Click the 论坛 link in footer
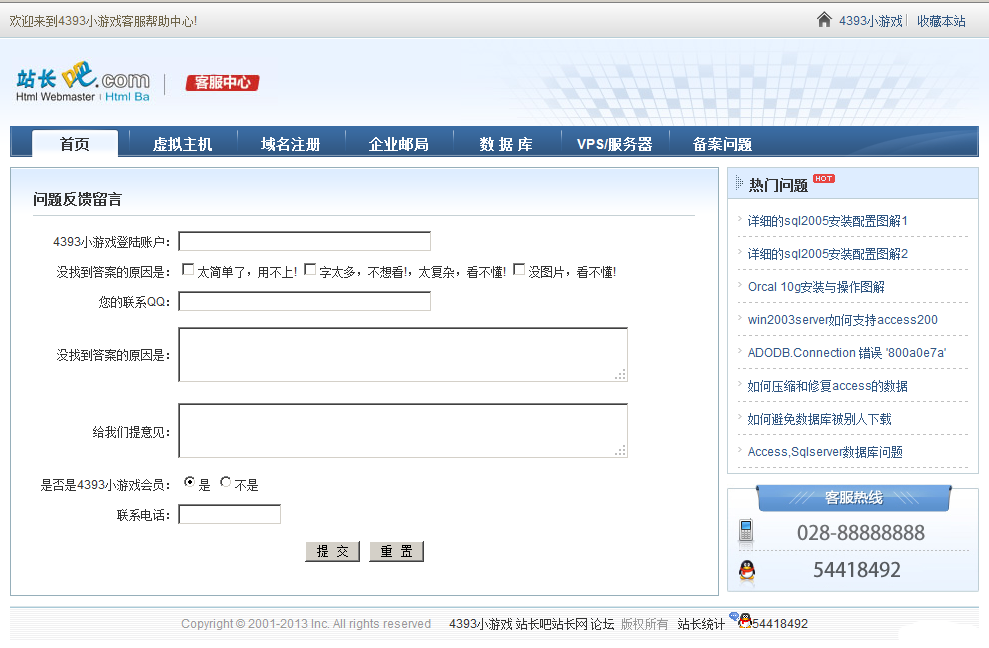Viewport: 989px width, 648px height. pyautogui.click(x=602, y=624)
